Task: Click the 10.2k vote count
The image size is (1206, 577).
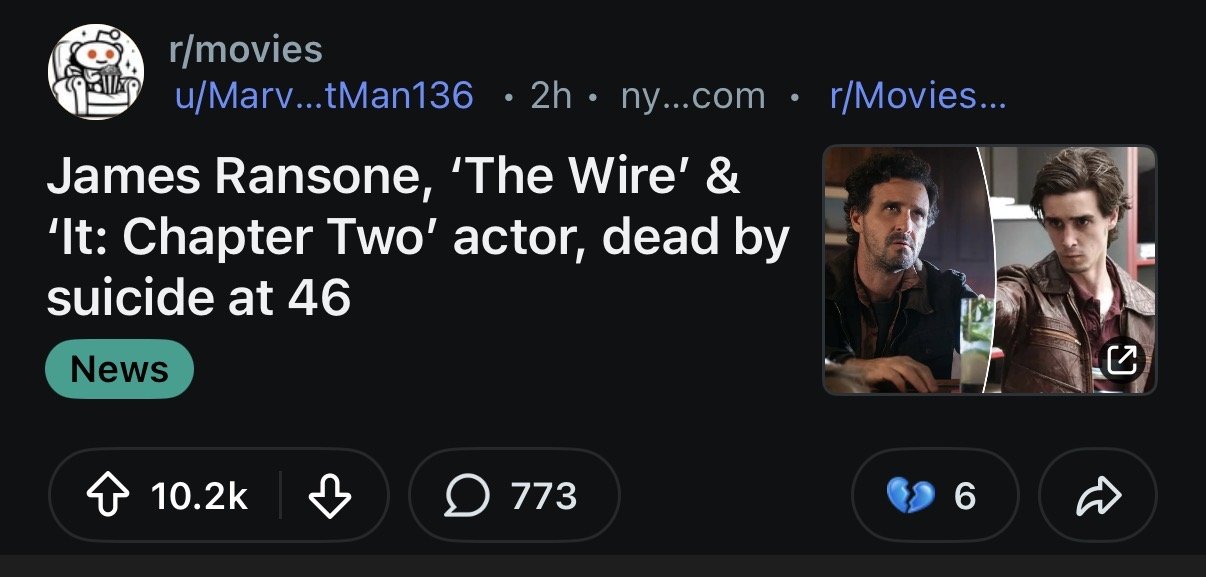Action: click(x=199, y=496)
